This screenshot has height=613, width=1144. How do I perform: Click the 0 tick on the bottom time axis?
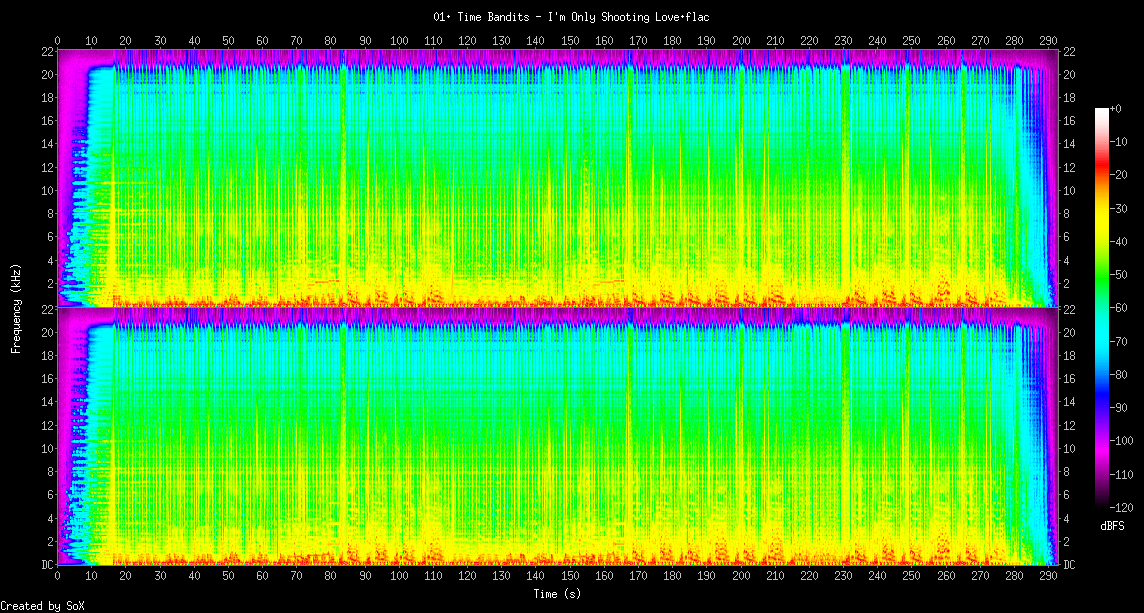(x=57, y=577)
